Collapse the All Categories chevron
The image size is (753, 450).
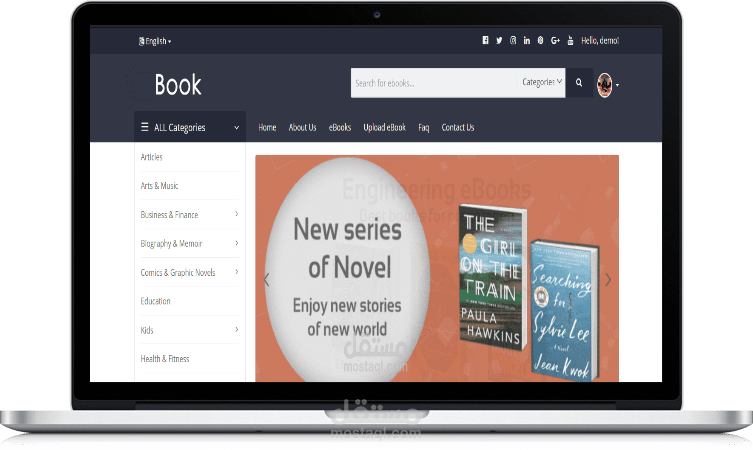coord(236,128)
